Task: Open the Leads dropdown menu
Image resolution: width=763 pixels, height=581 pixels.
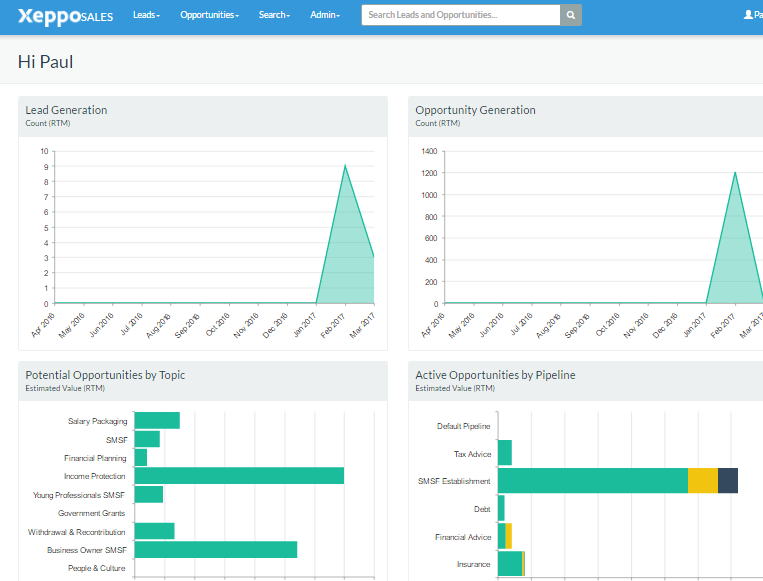Action: coord(146,15)
